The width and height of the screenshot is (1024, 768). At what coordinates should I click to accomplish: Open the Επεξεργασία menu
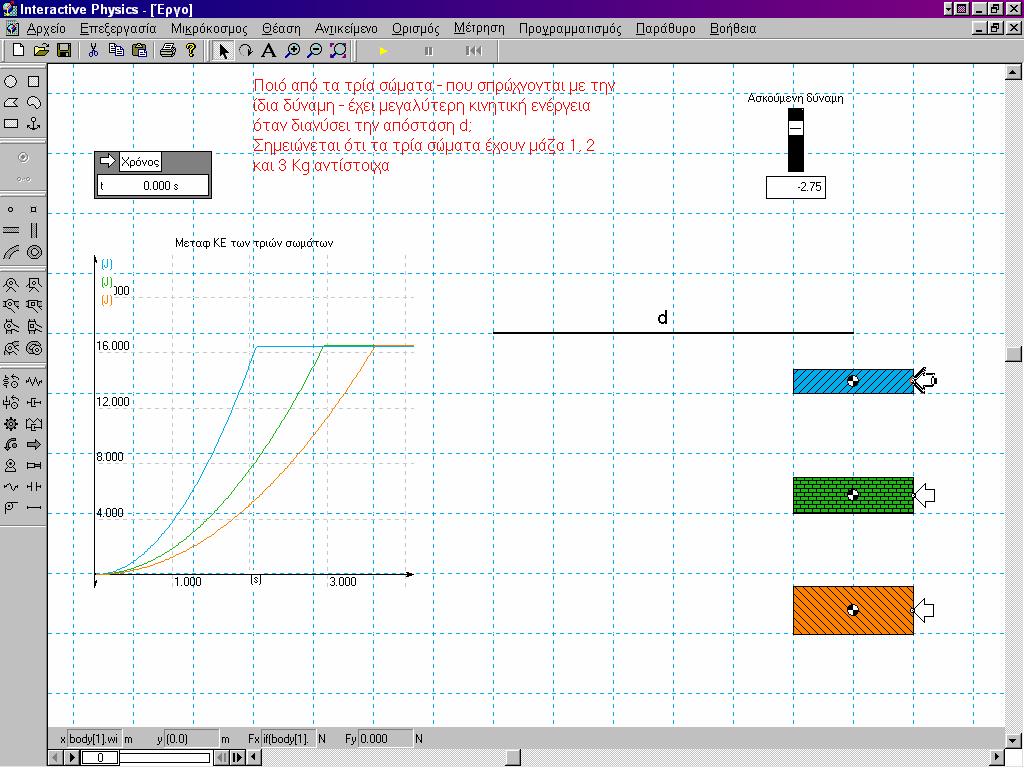tap(118, 29)
